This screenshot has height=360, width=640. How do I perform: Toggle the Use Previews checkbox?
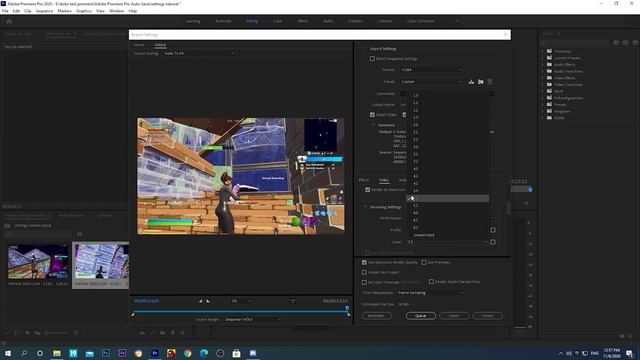click(x=424, y=262)
